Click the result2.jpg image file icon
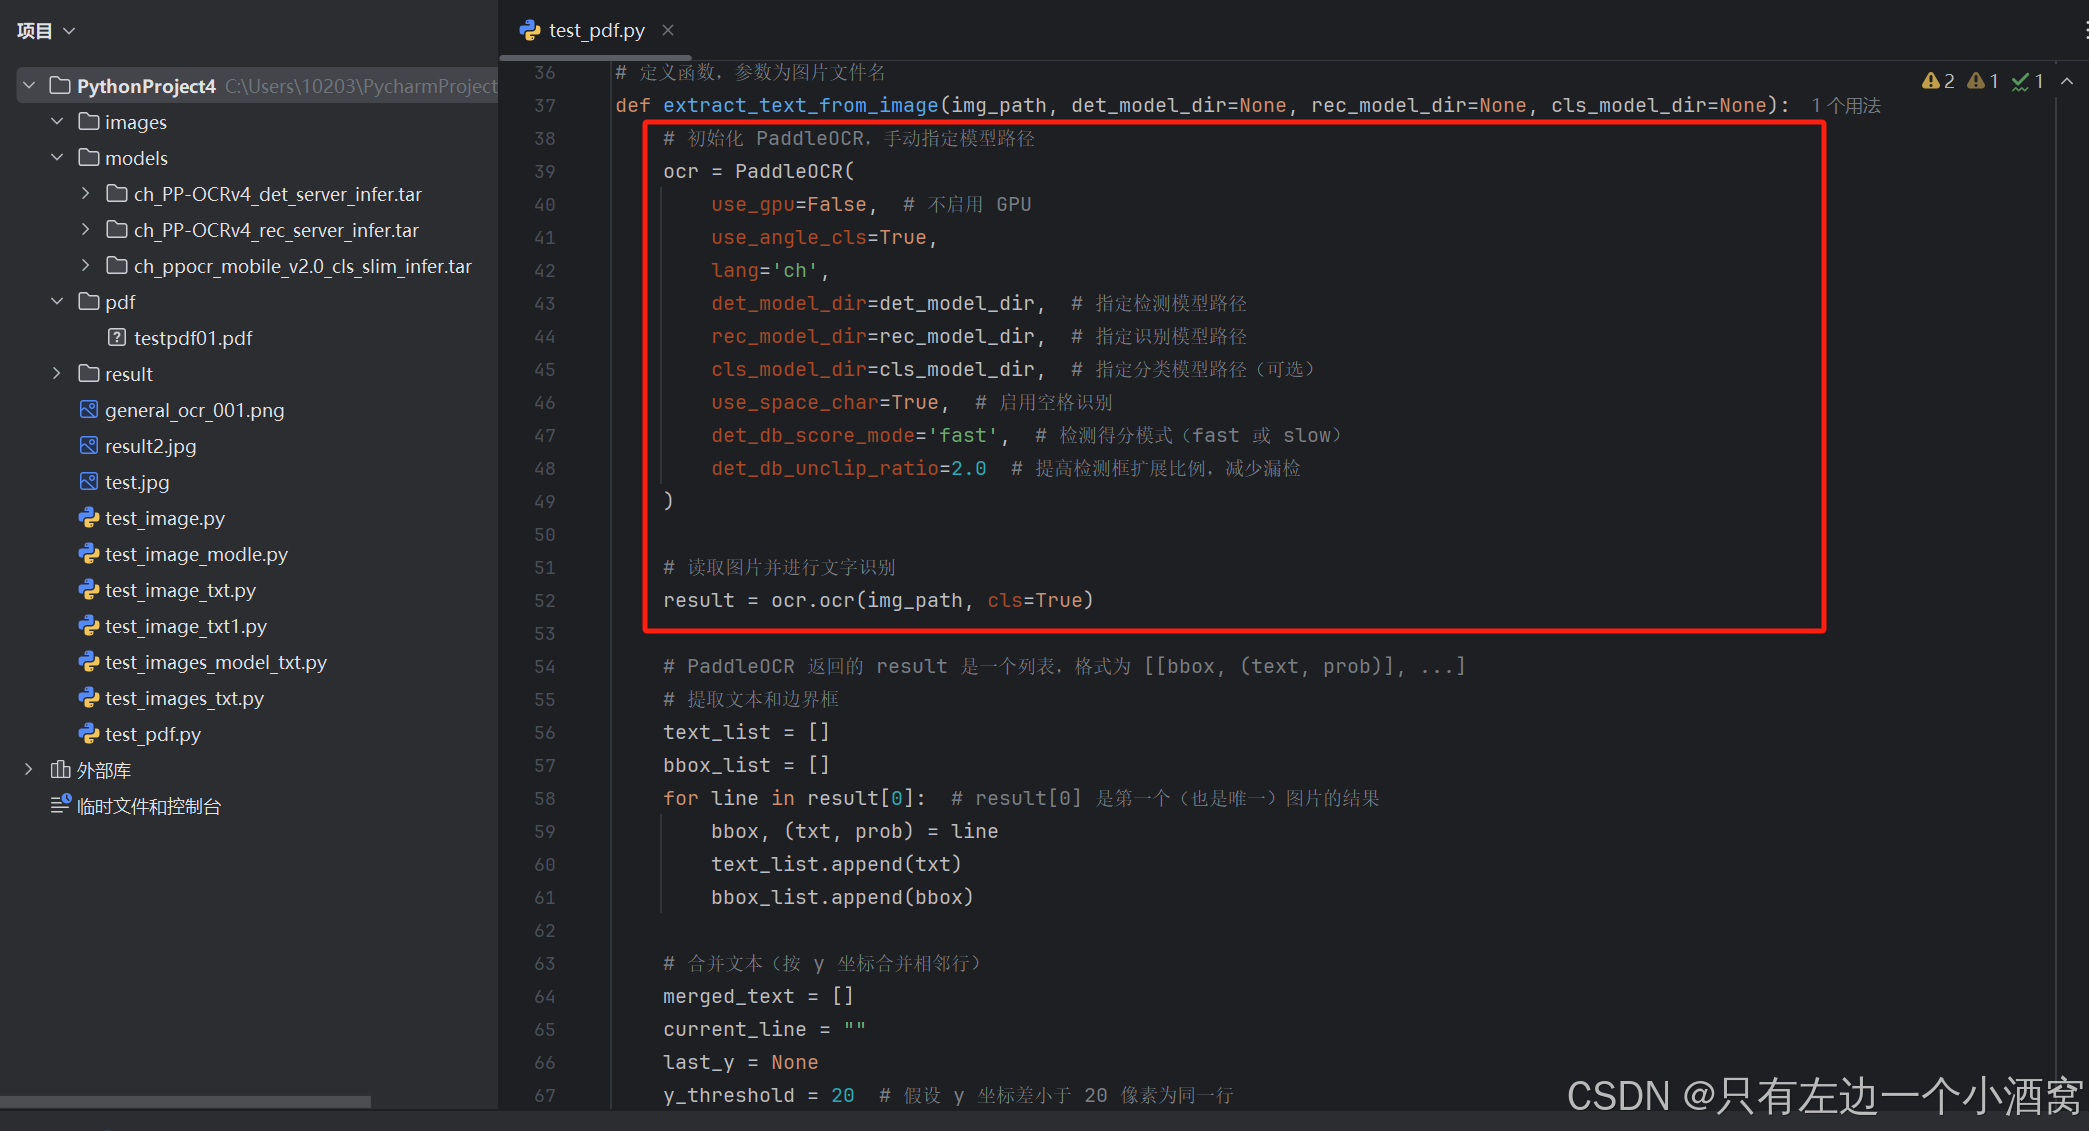 click(89, 446)
